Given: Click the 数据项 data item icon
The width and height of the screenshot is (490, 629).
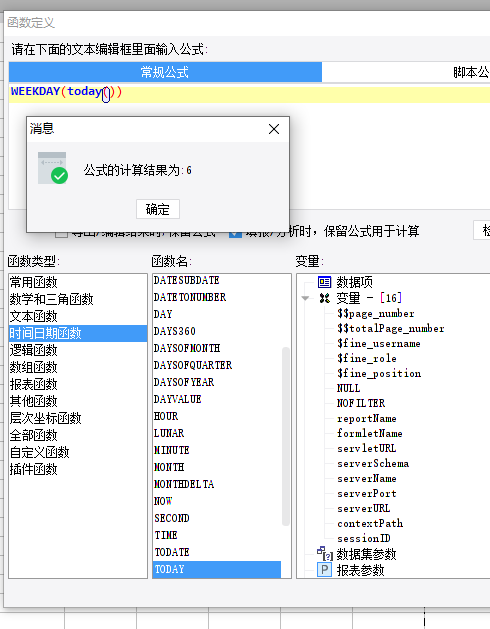Looking at the screenshot, I should pyautogui.click(x=324, y=282).
